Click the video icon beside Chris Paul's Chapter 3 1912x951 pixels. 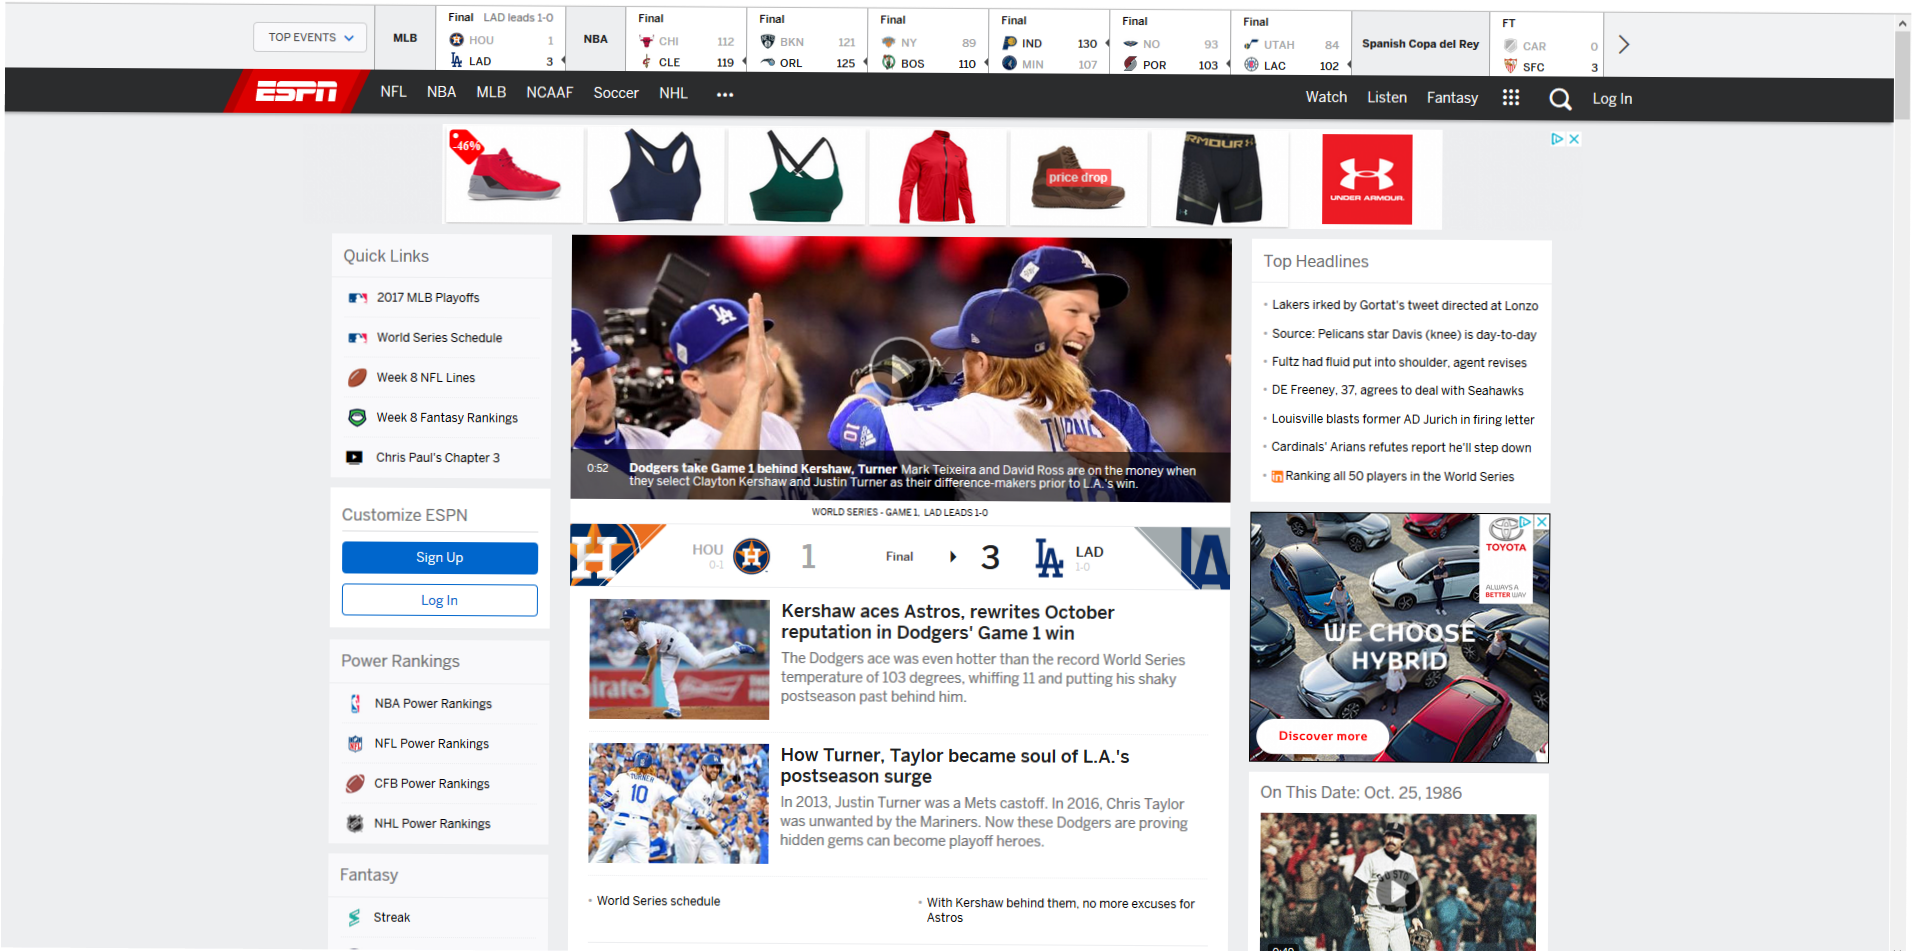click(x=356, y=457)
